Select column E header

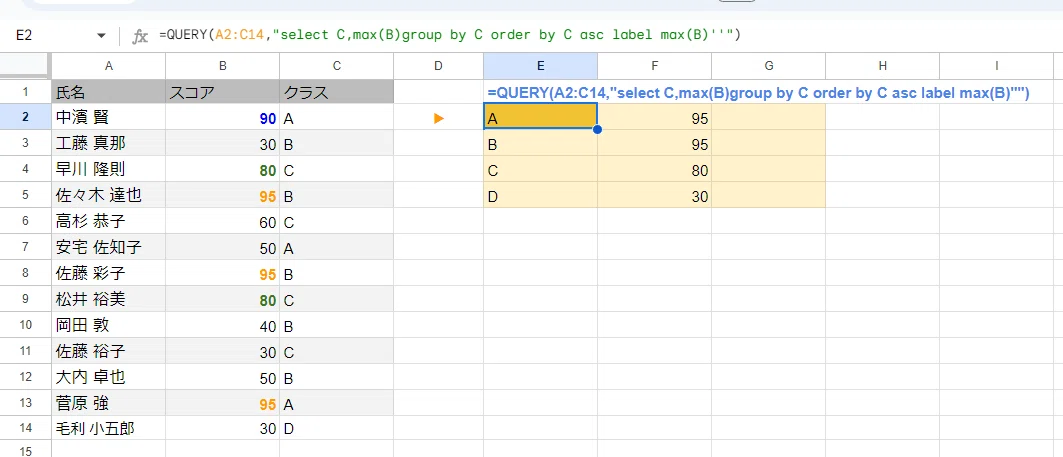click(x=540, y=66)
